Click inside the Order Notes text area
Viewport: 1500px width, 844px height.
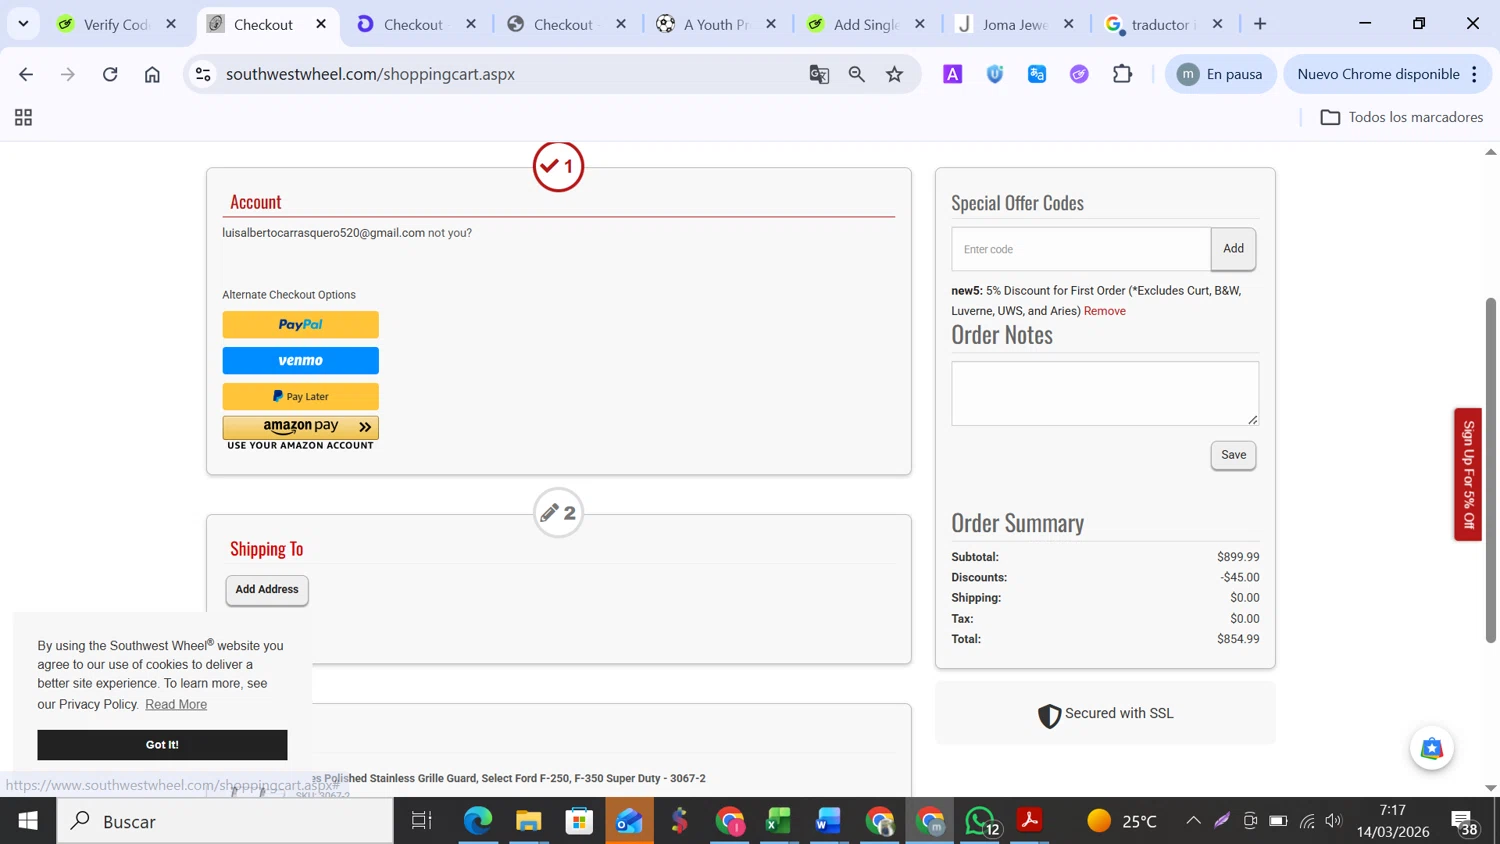point(1105,393)
